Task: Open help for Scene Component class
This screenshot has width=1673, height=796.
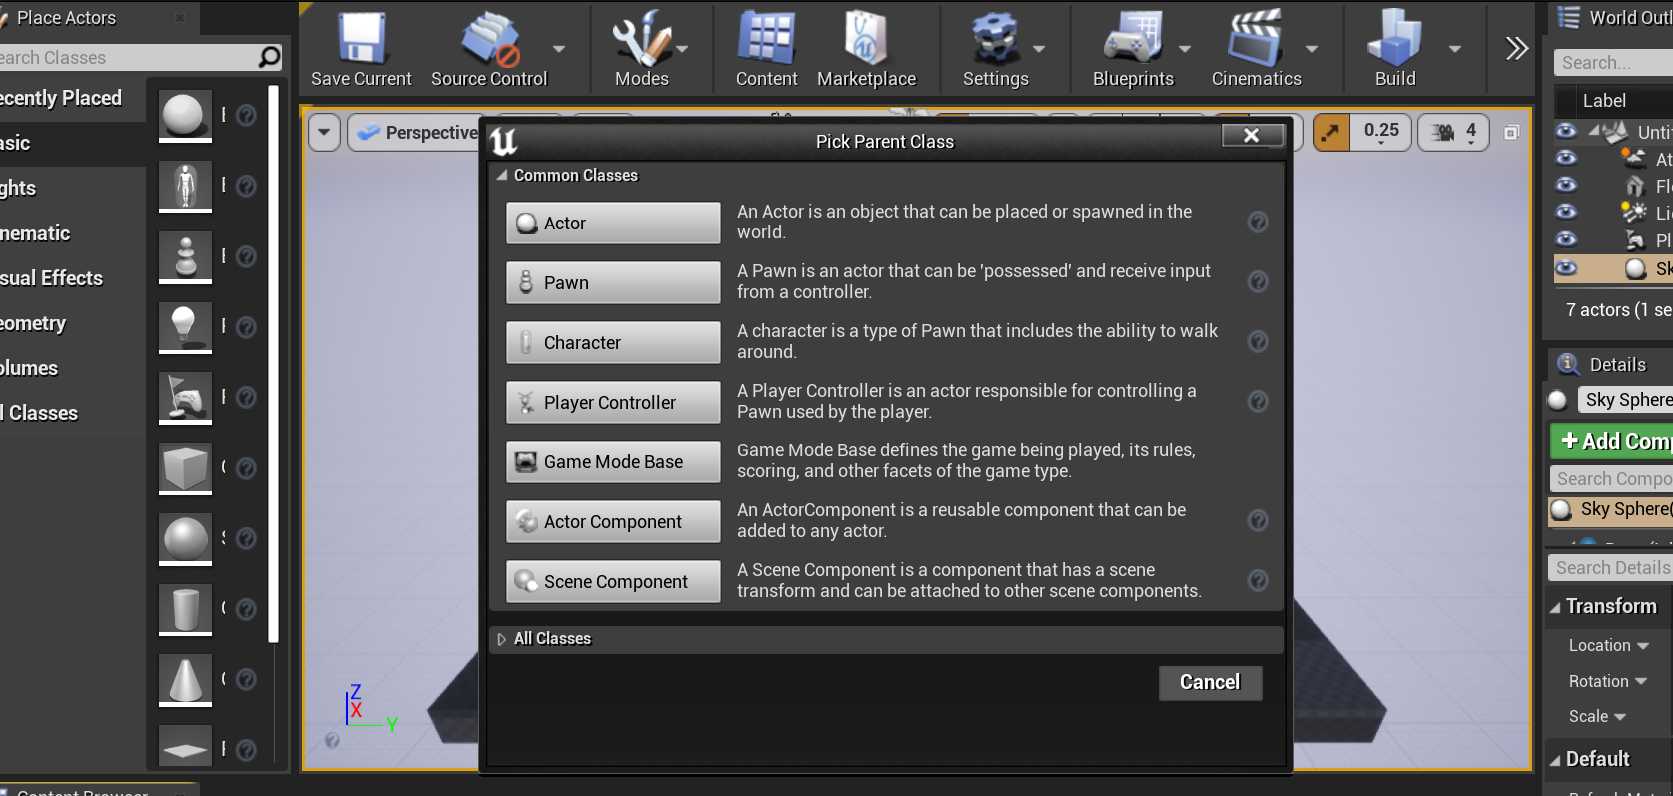Action: [x=1258, y=581]
